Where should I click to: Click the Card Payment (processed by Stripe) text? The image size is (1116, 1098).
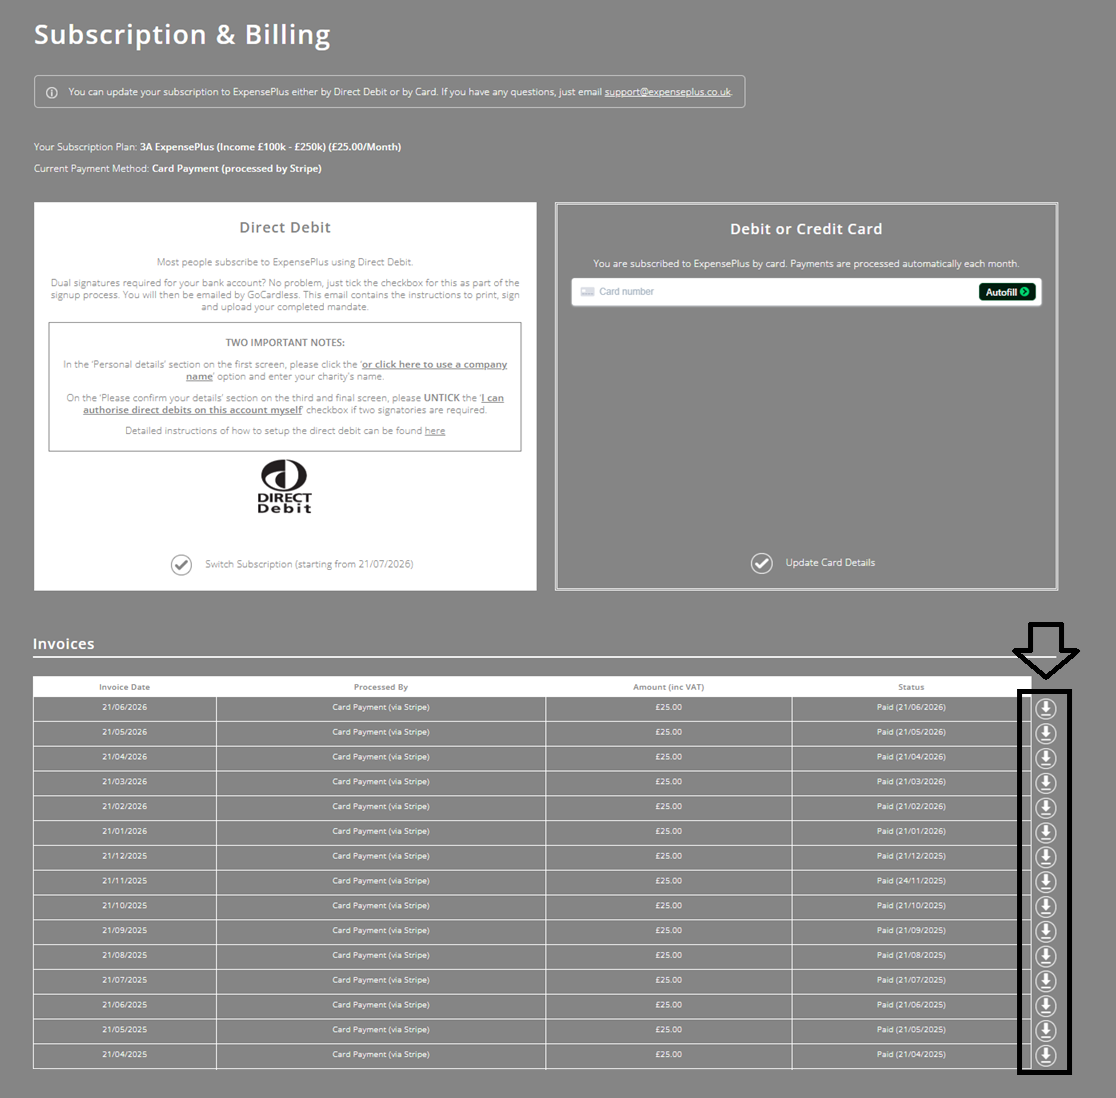(236, 169)
